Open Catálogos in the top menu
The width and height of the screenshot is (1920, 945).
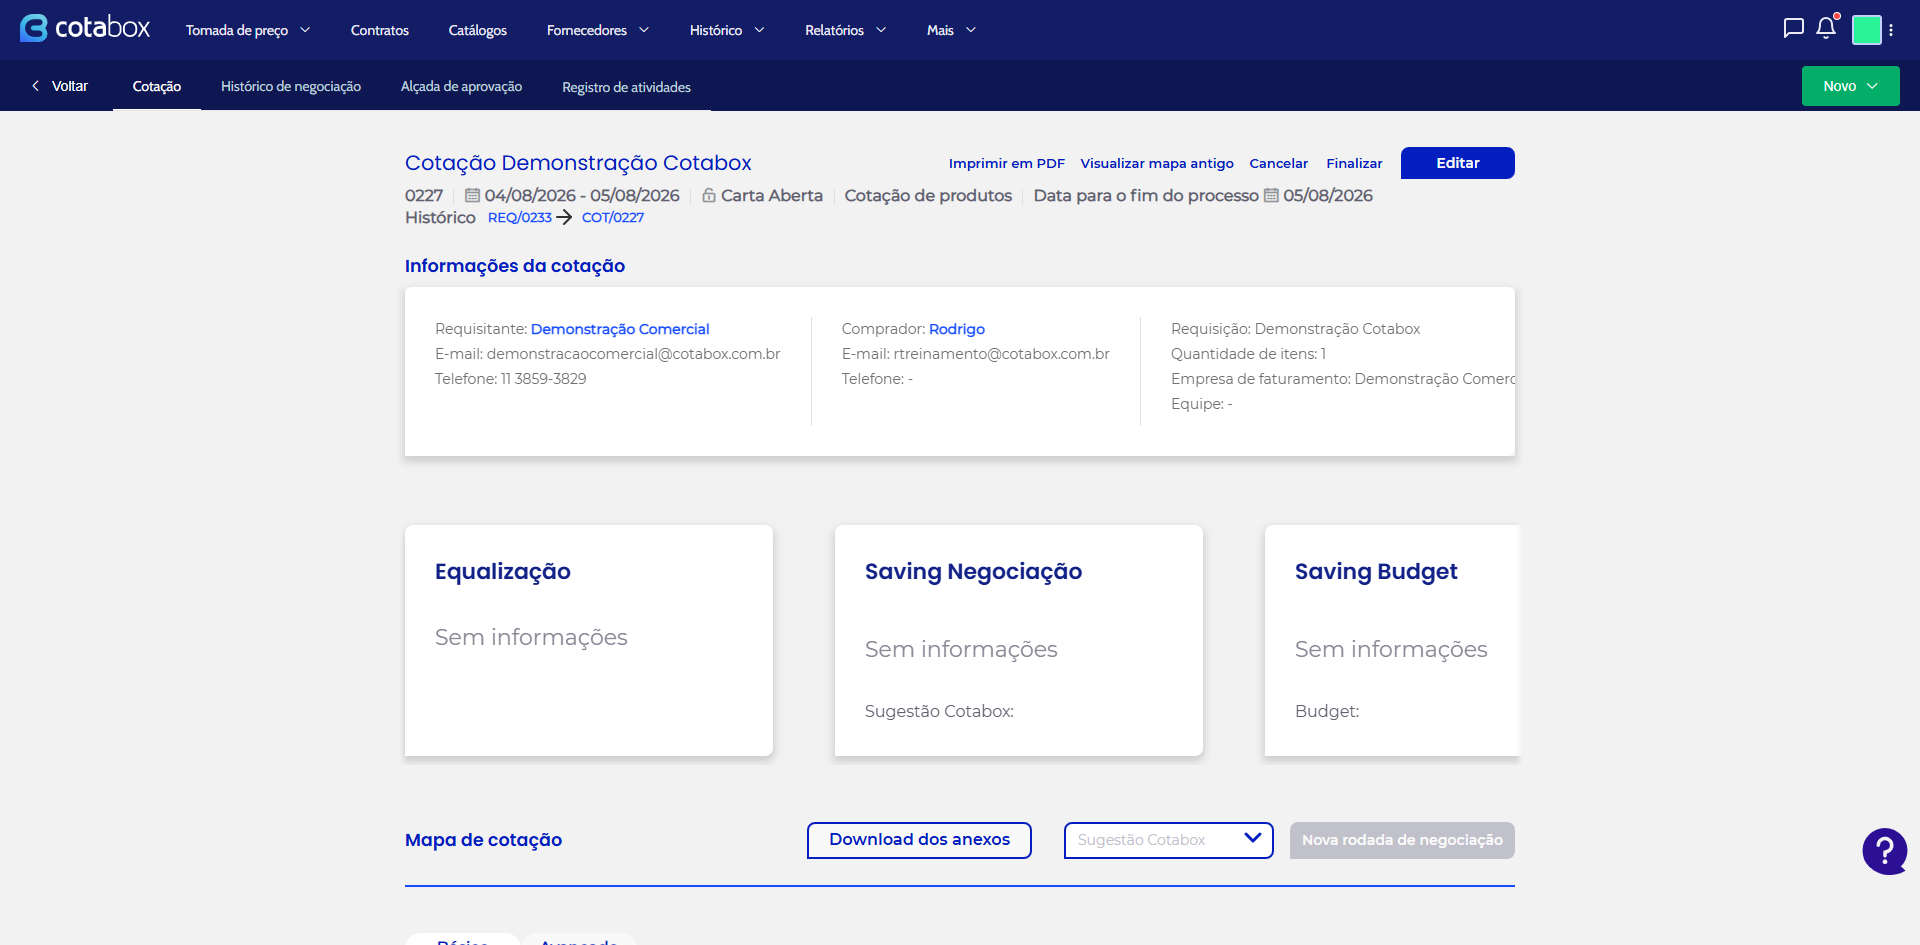click(478, 30)
